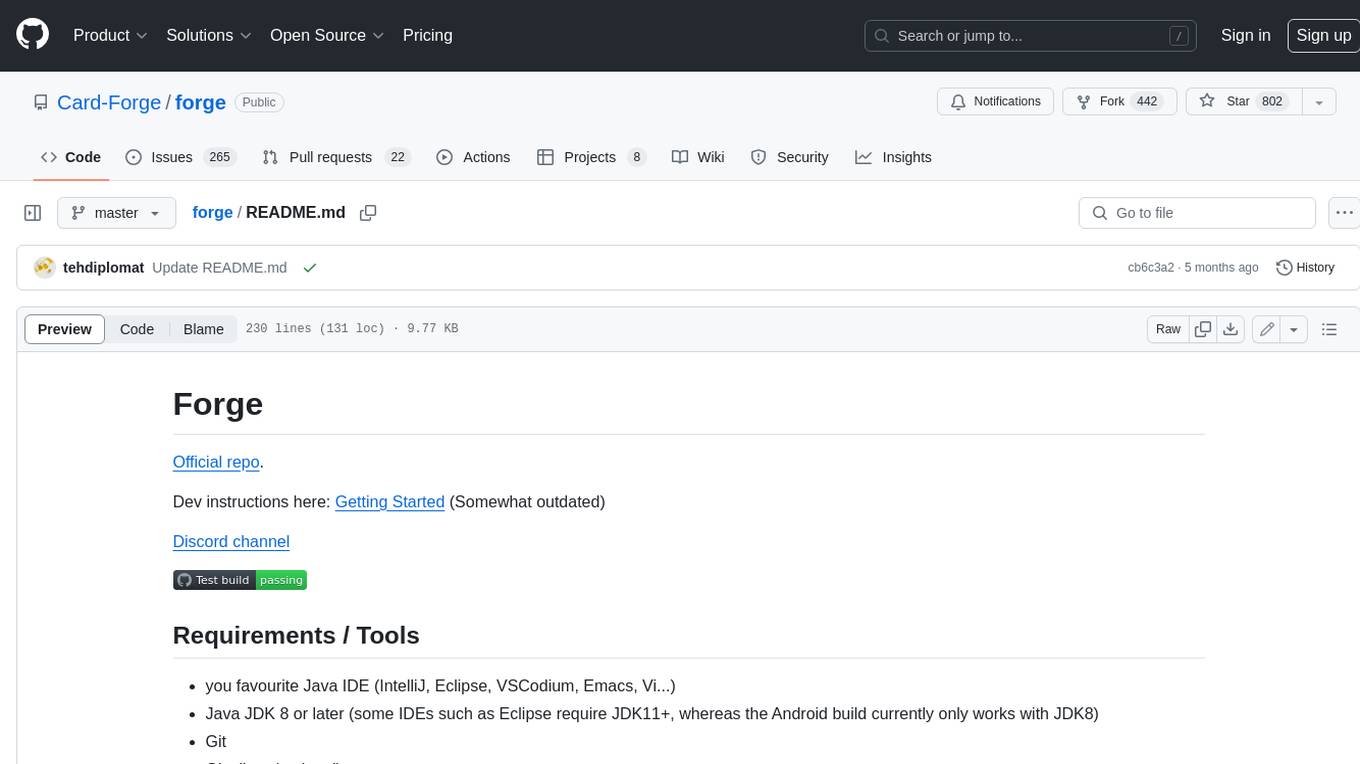Screen dimensions: 1360x764
Task: Click the Sign in link
Action: click(1245, 35)
